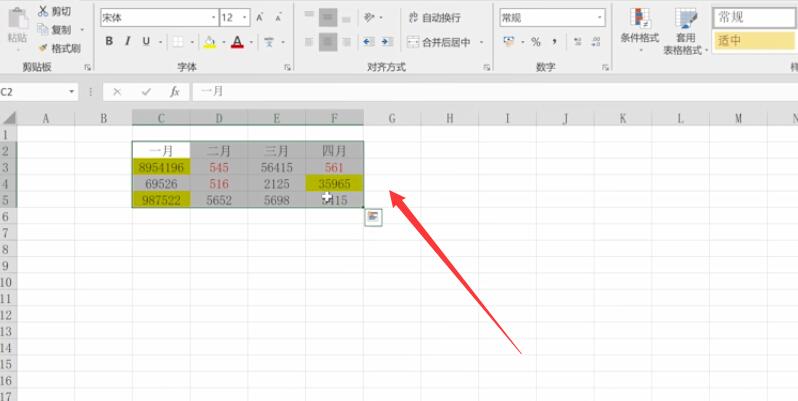Activate the Format Painter (格式刷)
This screenshot has height=401, width=798.
coord(59,48)
